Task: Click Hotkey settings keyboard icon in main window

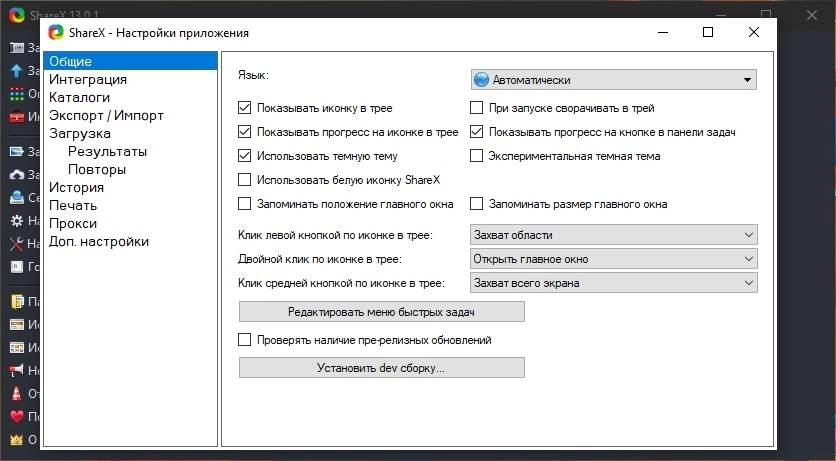Action: 17,266
